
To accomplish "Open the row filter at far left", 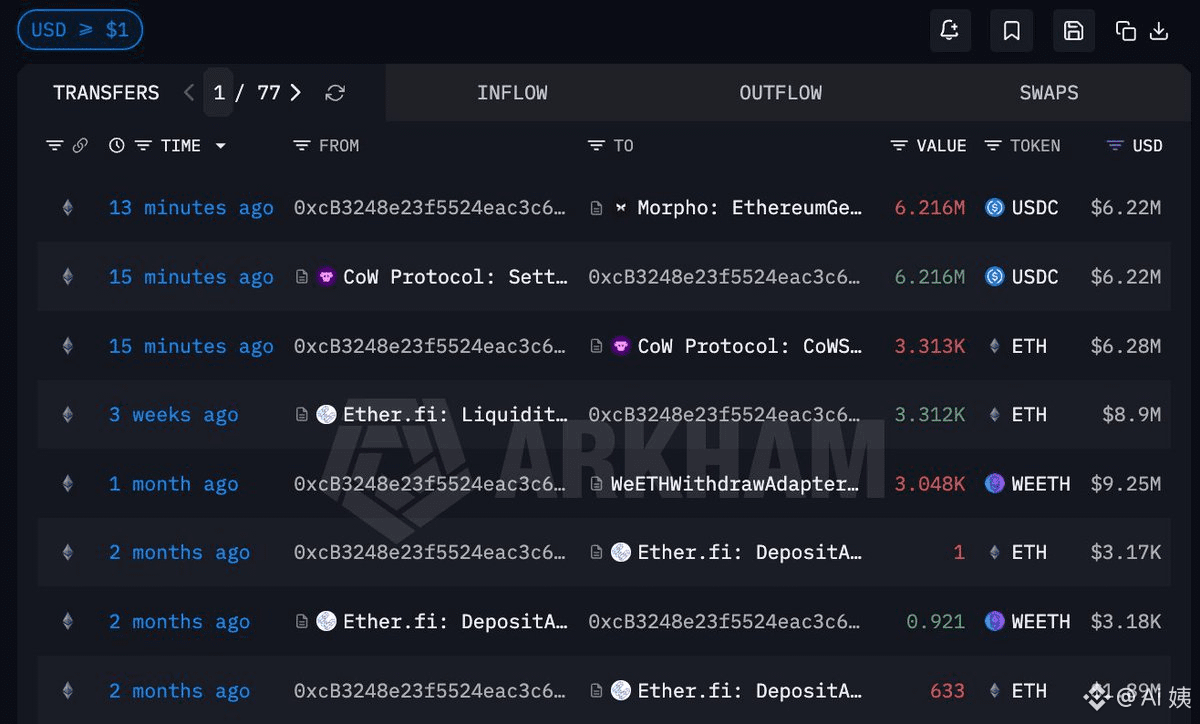I will (54, 146).
